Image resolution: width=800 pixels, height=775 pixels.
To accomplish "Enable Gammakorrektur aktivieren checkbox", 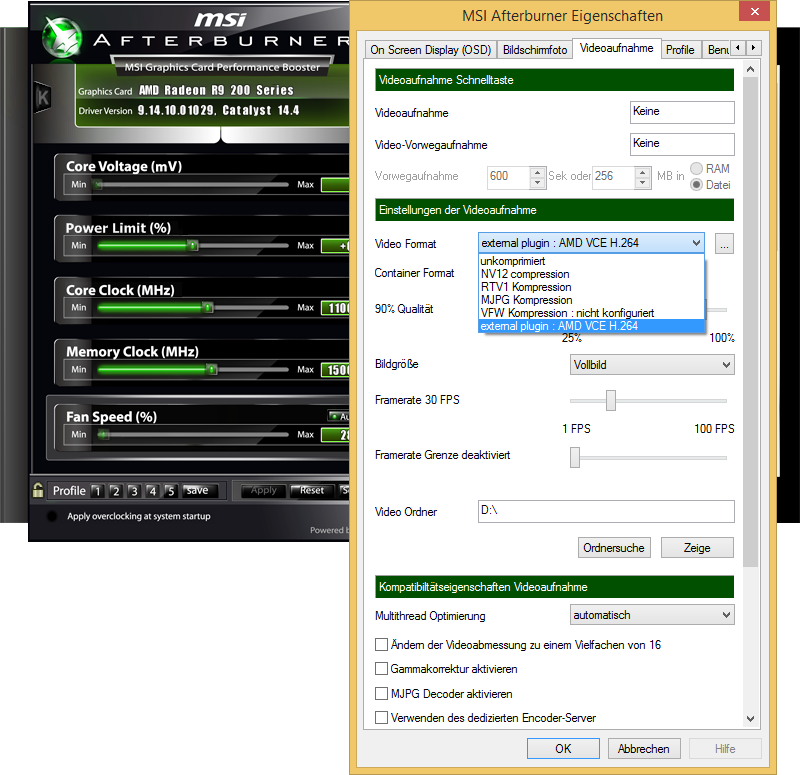I will coord(381,668).
